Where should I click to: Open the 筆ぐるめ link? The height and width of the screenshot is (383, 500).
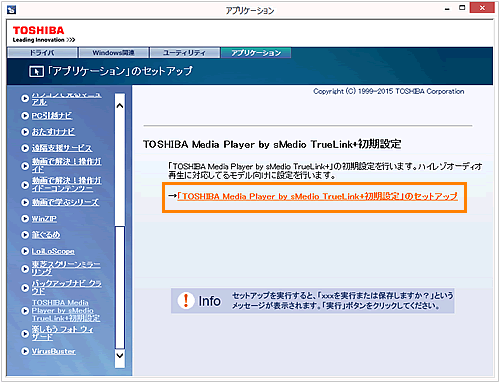[46, 235]
